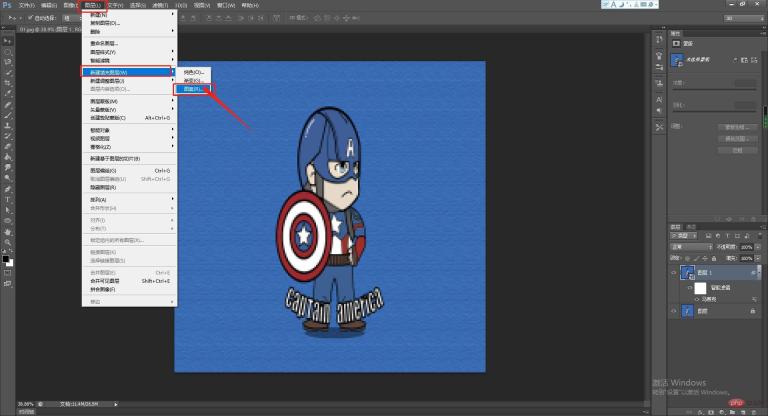Screen dimensions: 768x416
Task: Click the foreground color swatch in toolbox
Action: (6, 259)
